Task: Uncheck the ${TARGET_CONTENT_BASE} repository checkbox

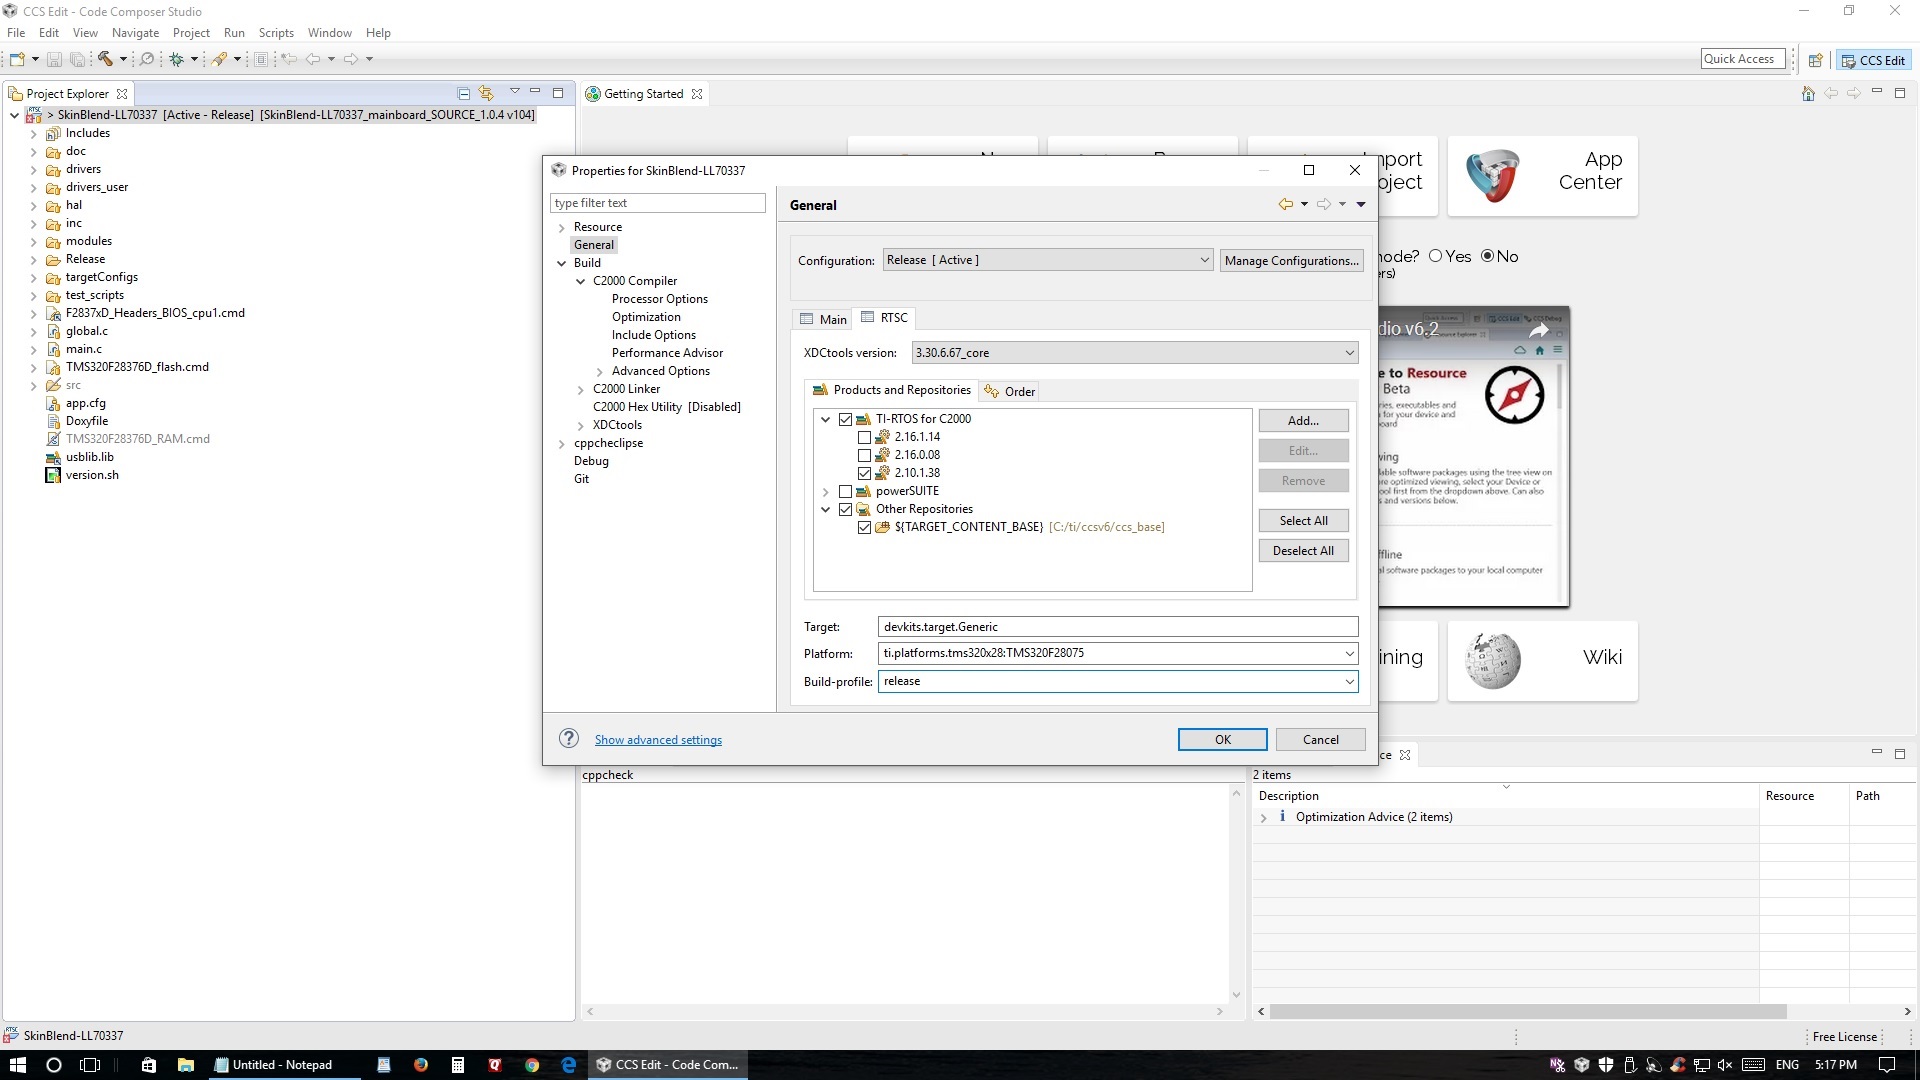Action: [865, 527]
